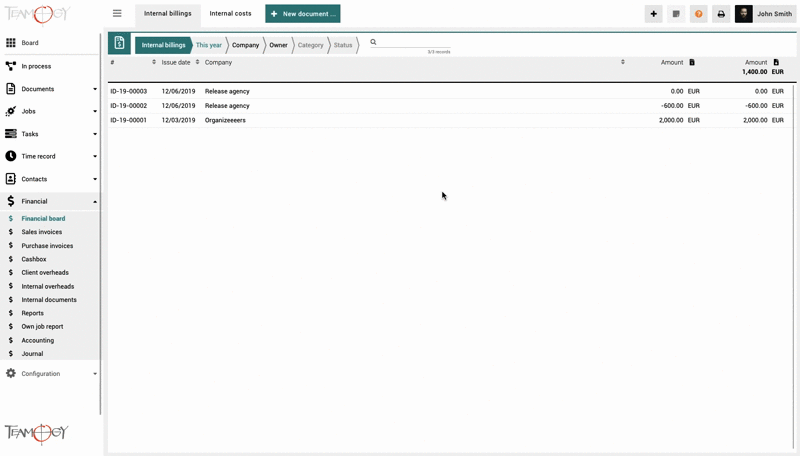Open the notes icon in top bar
This screenshot has width=800, height=456.
tap(676, 14)
